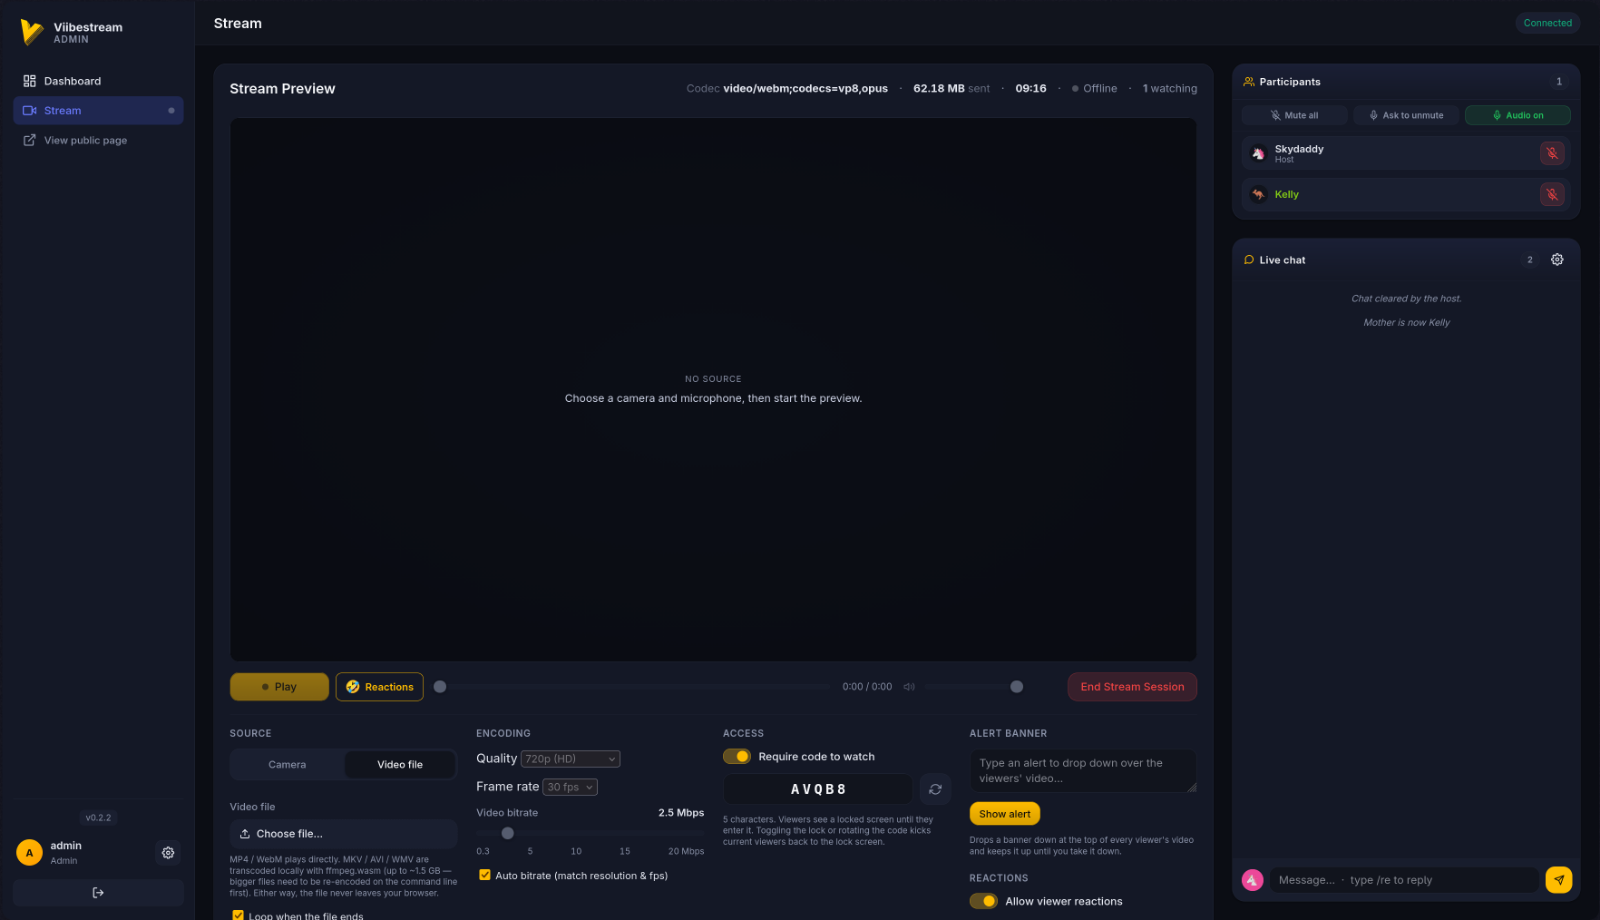Image resolution: width=1600 pixels, height=920 pixels.
Task: Click the '20 Mbps' bitrate scale label
Action: coord(686,852)
